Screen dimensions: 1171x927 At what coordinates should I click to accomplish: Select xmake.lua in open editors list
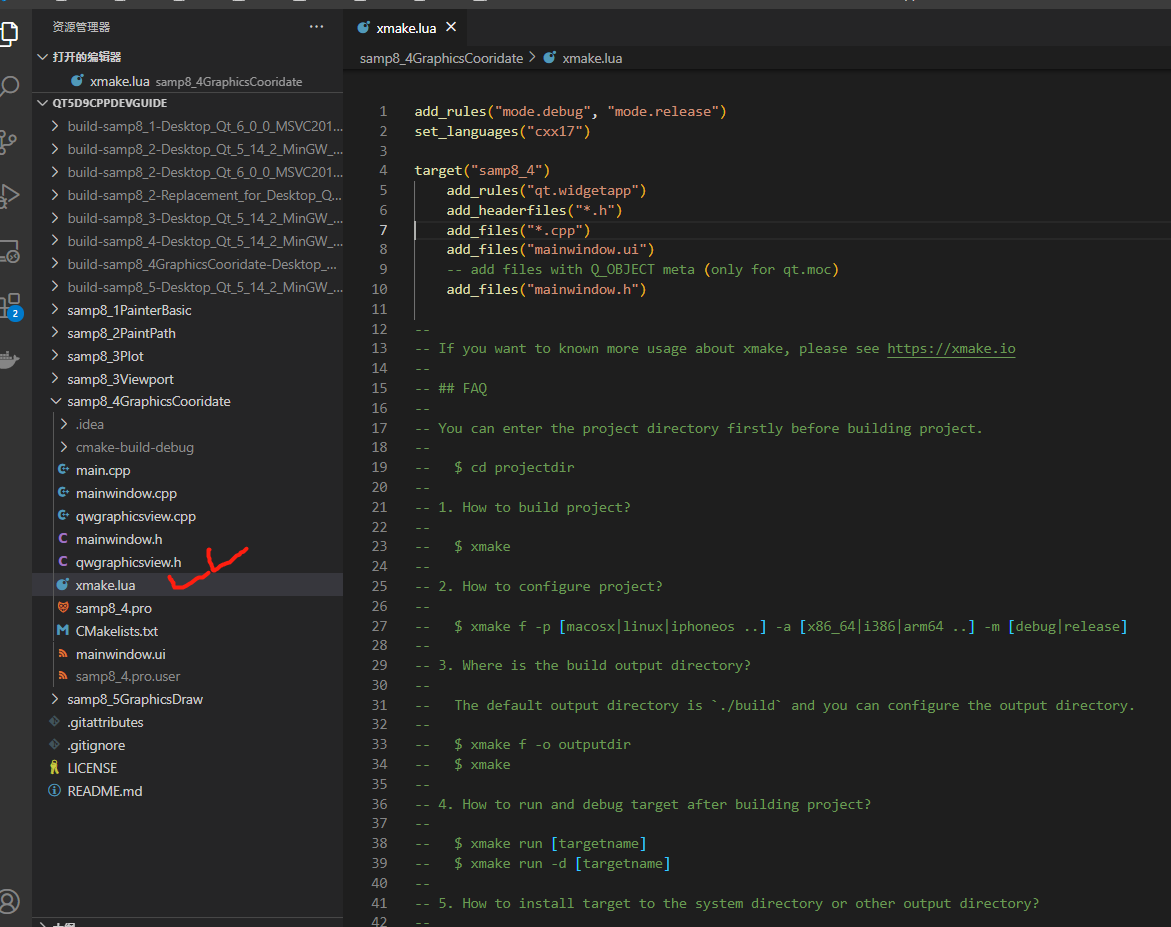point(187,81)
